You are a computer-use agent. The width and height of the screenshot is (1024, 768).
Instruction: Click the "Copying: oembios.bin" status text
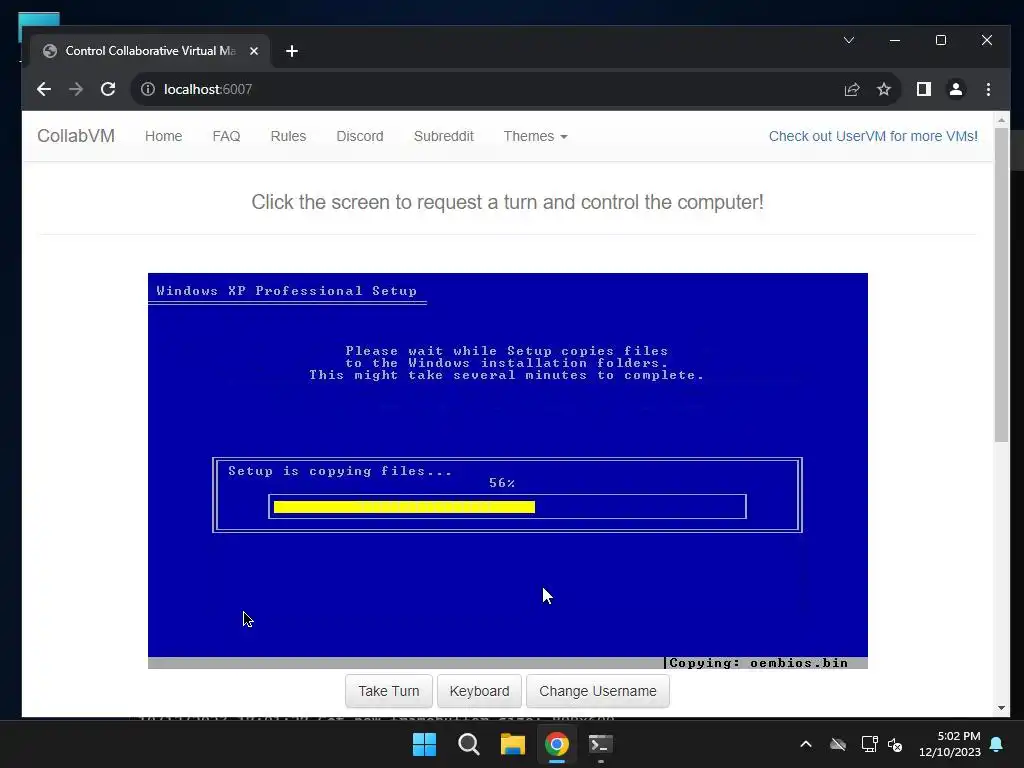(758, 663)
